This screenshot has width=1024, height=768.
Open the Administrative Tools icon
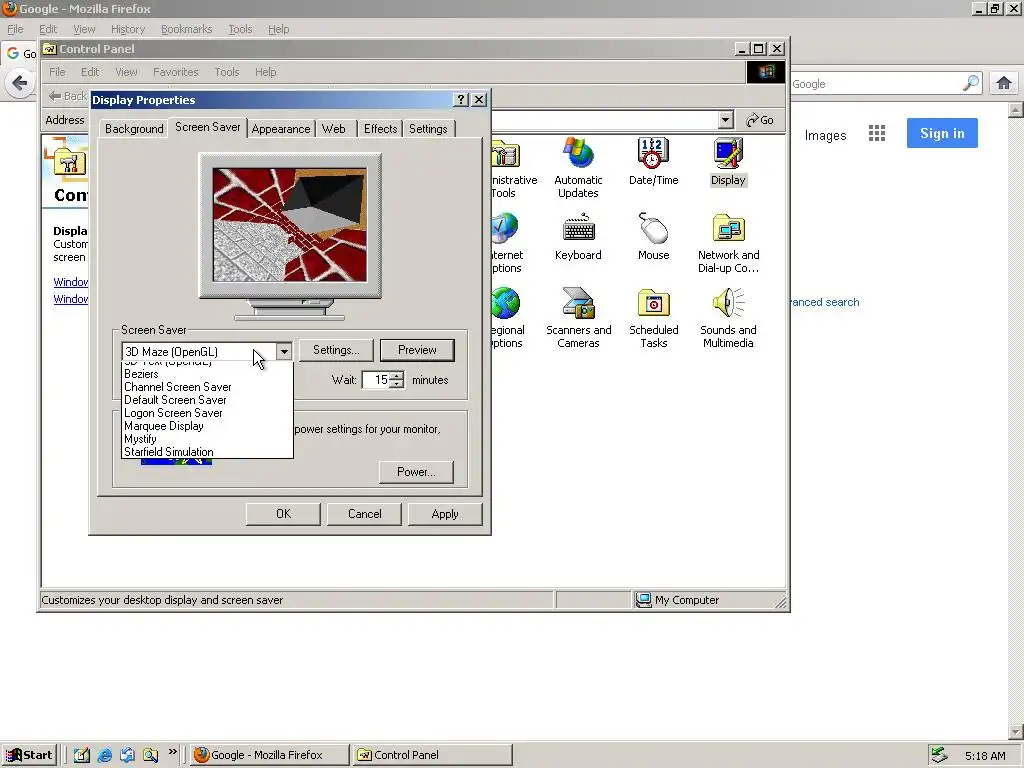511,167
